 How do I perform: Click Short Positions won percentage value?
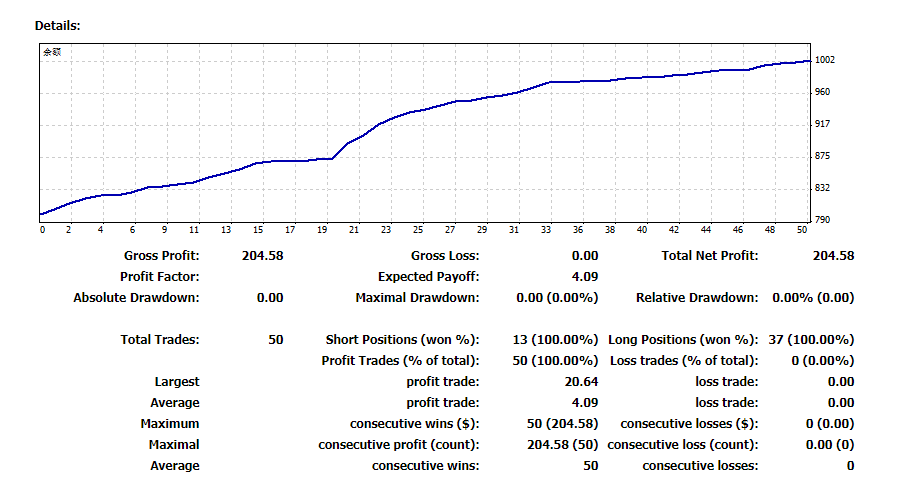tap(555, 340)
